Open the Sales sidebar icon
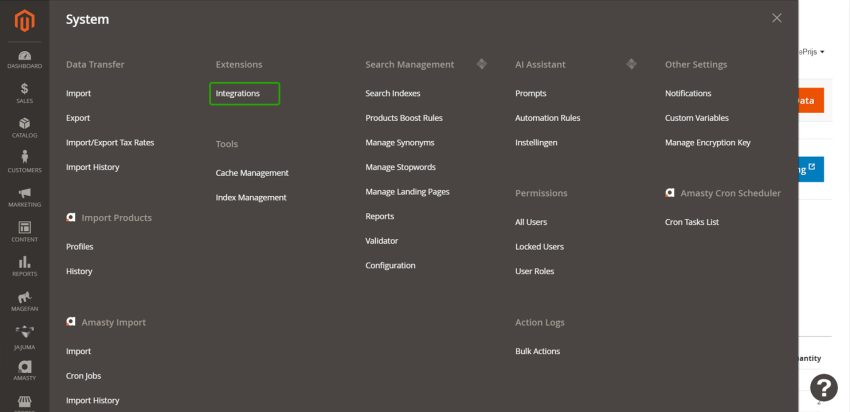Viewport: 850px width, 412px height. tap(24, 93)
